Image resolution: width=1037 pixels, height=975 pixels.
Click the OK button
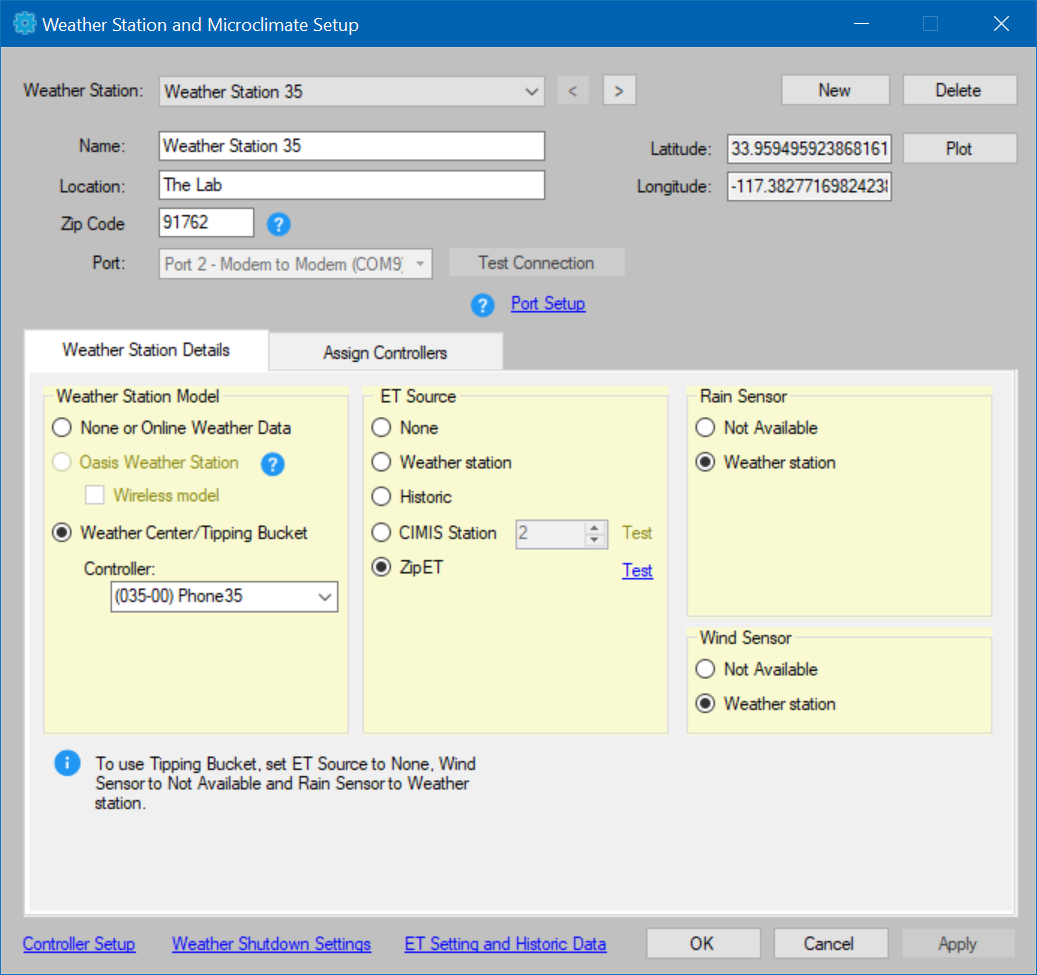(702, 943)
